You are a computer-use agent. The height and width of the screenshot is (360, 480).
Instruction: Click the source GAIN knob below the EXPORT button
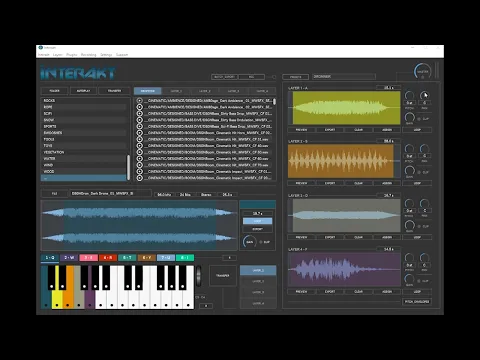[x=249, y=242]
